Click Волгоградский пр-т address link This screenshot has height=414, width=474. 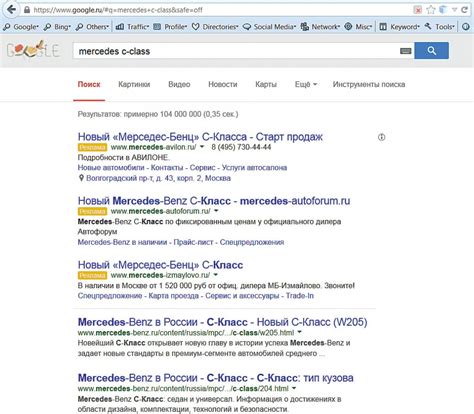coord(158,178)
